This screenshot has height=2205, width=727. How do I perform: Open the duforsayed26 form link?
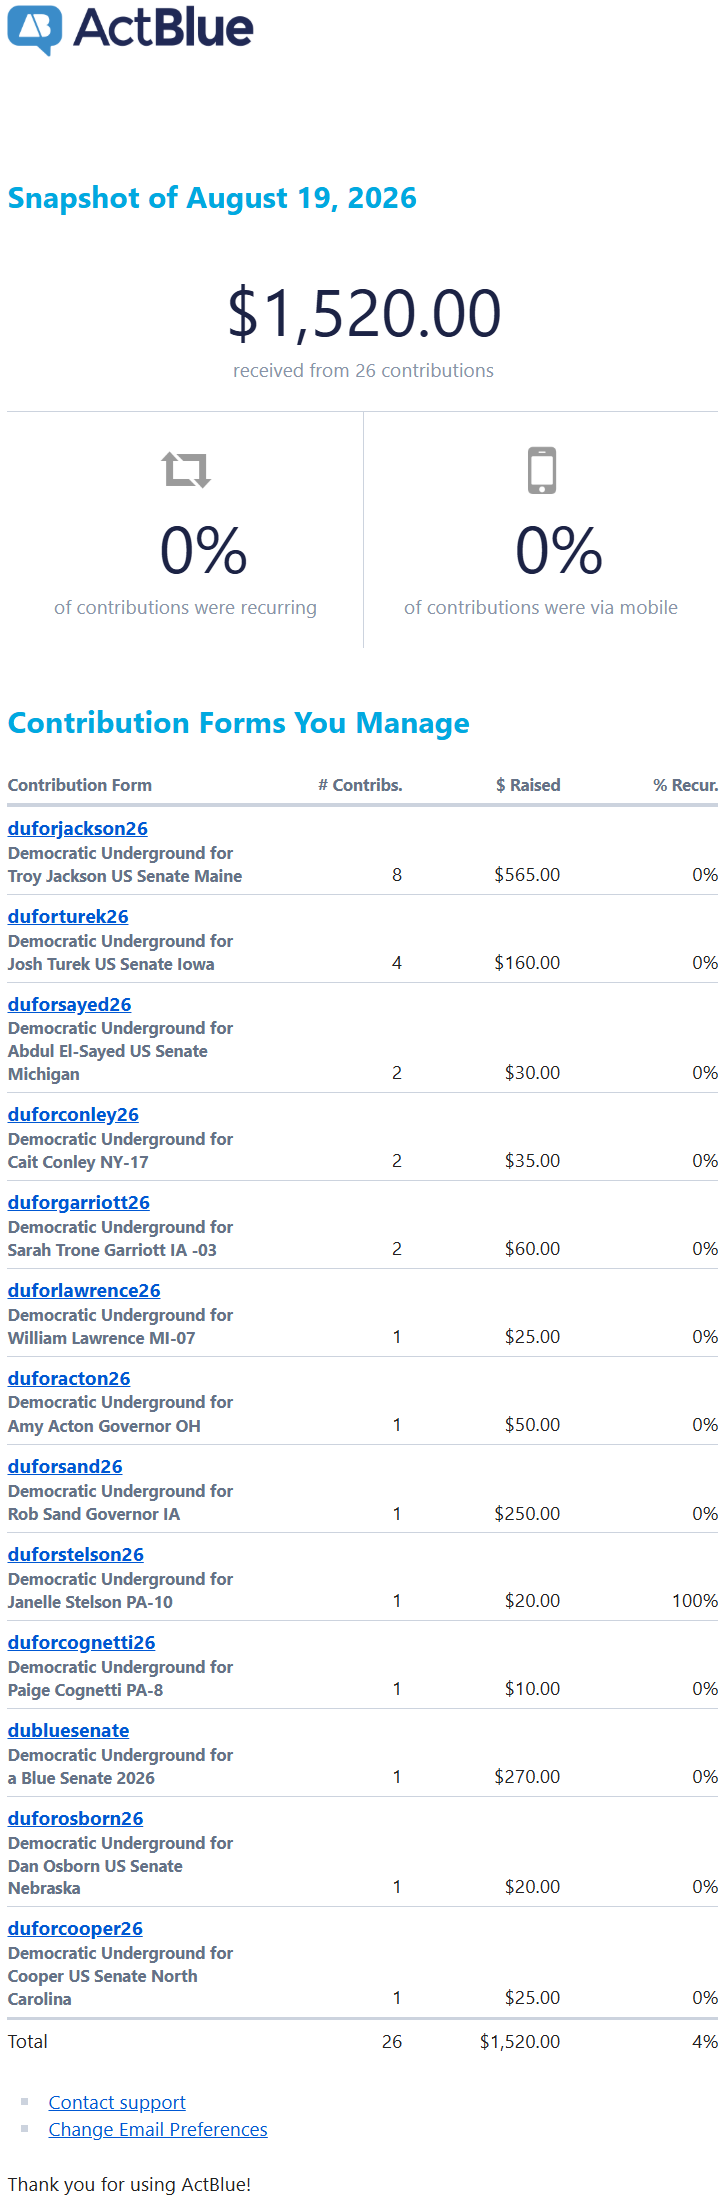[69, 1004]
